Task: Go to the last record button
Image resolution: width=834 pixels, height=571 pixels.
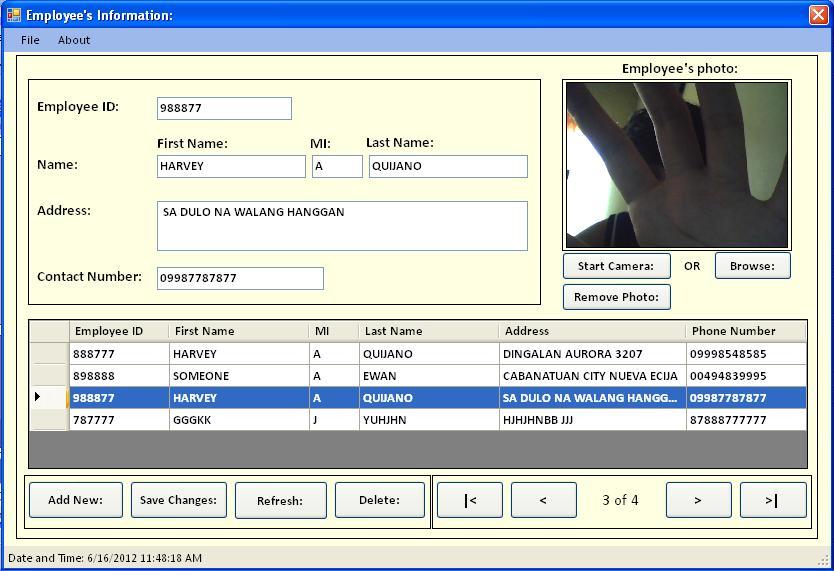Action: coord(773,500)
